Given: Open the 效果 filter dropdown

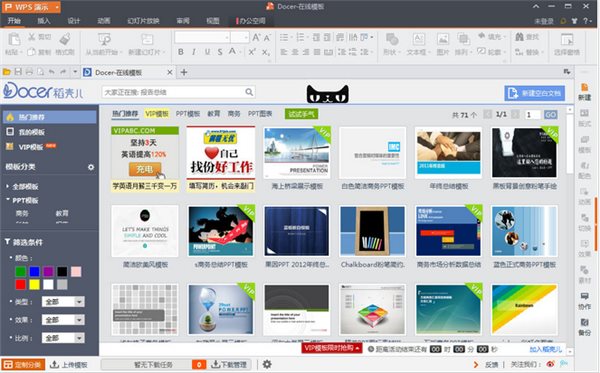Looking at the screenshot, I should pos(79,320).
